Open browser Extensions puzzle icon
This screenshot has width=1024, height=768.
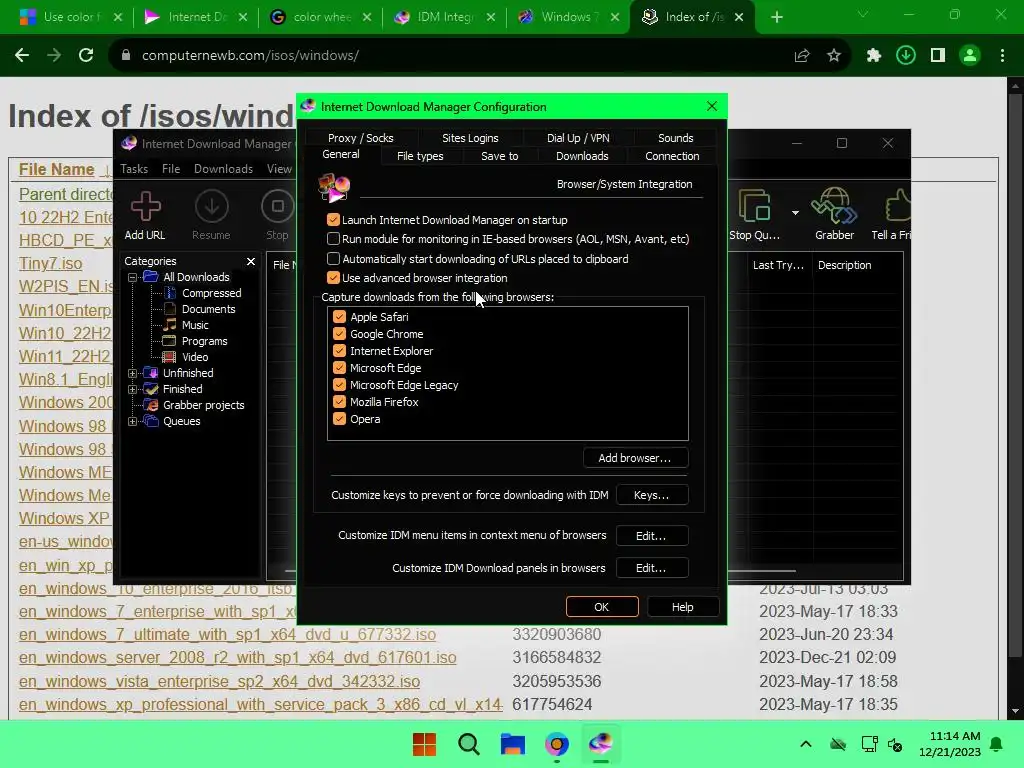point(874,56)
